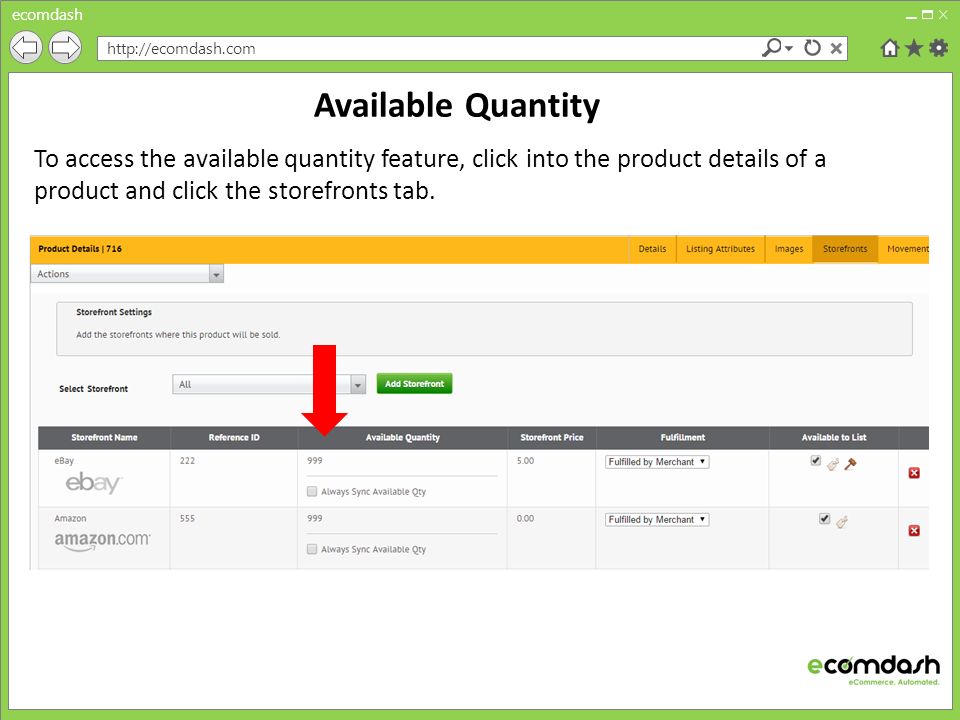Stop loading with the address bar X
Screen dimensions: 960x720
[836, 48]
